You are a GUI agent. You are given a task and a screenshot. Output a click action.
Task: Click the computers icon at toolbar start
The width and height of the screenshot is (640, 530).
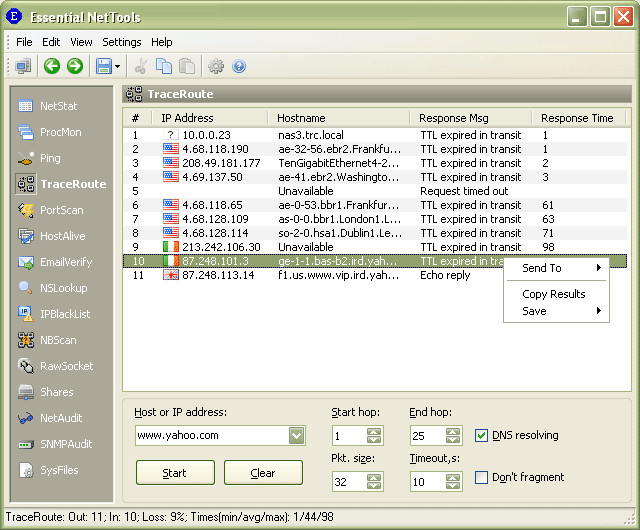tap(23, 66)
